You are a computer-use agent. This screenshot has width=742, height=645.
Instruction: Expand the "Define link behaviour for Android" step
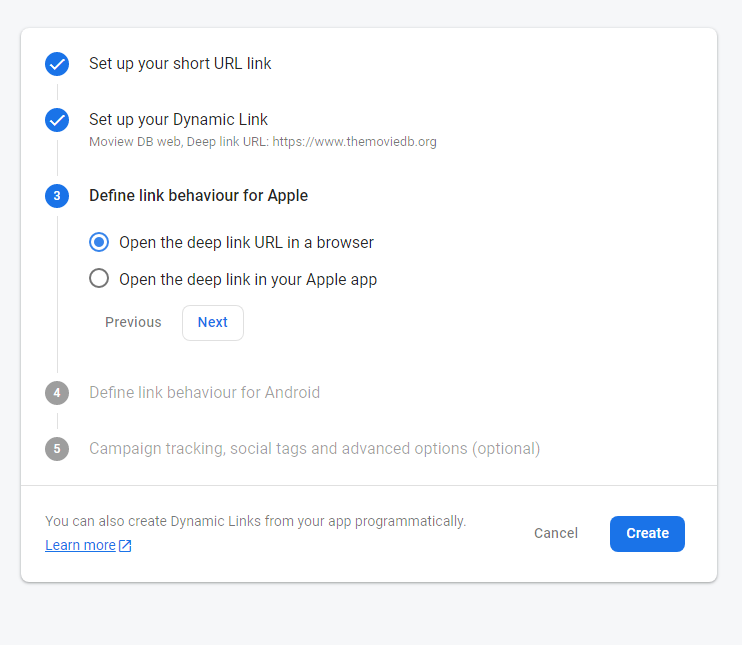point(204,393)
